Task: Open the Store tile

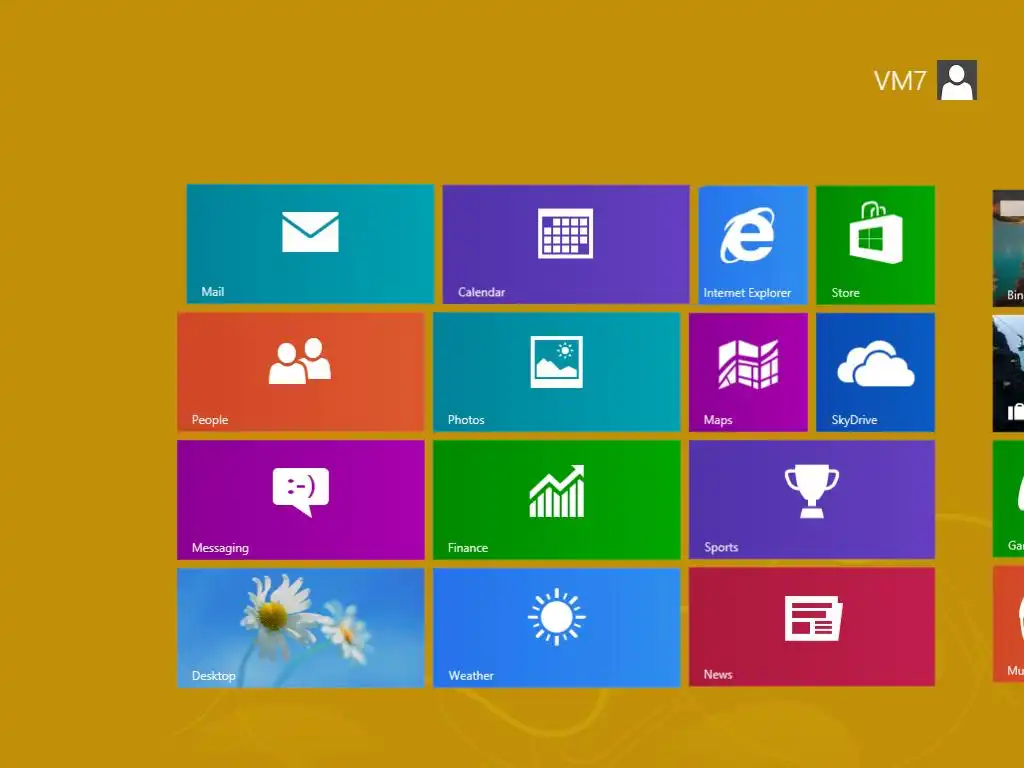Action: 875,245
